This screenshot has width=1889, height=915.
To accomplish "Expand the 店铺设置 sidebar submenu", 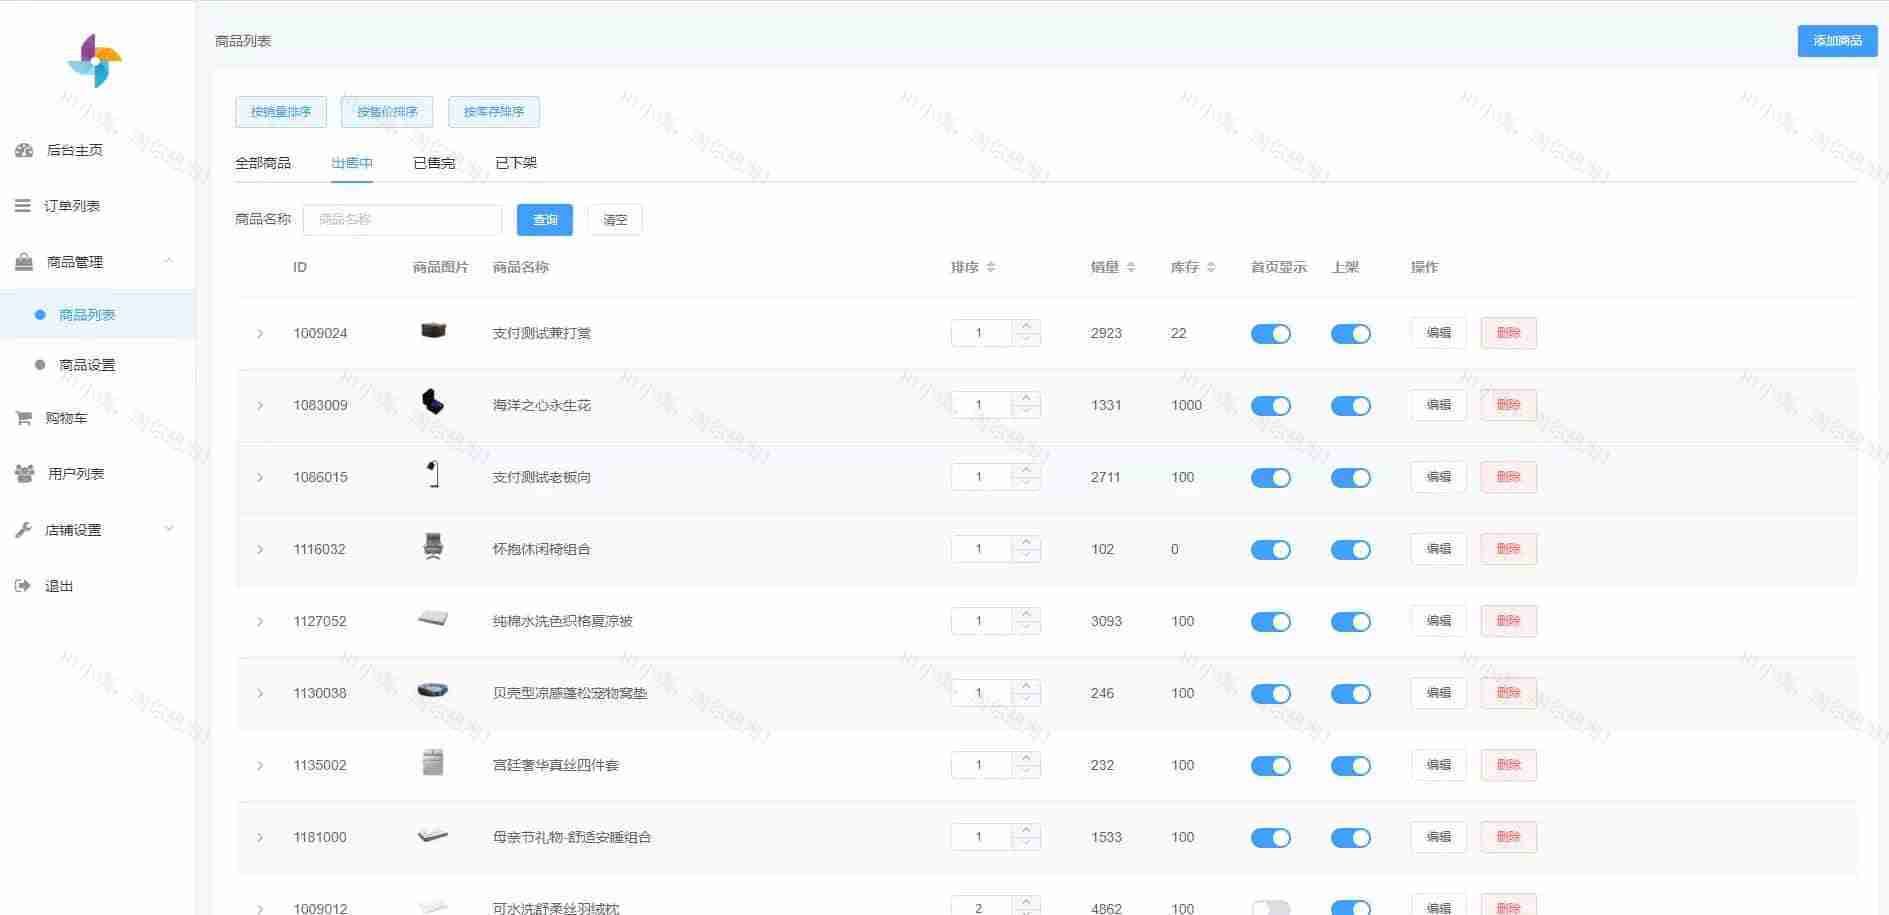I will (x=168, y=530).
